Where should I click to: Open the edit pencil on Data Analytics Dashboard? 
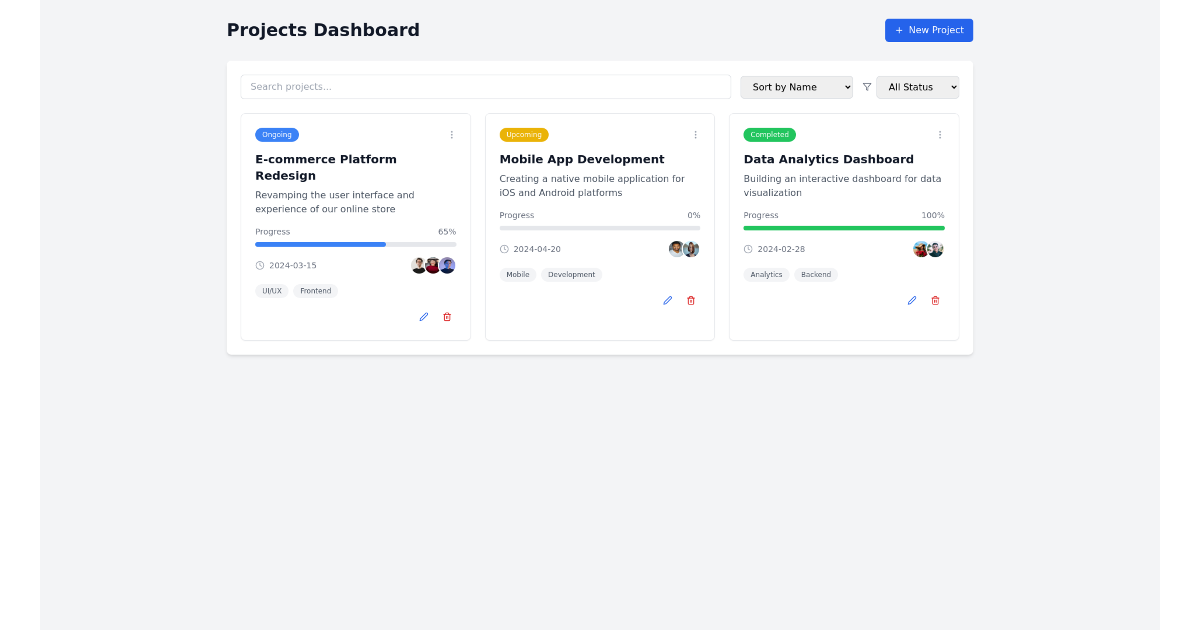click(911, 300)
